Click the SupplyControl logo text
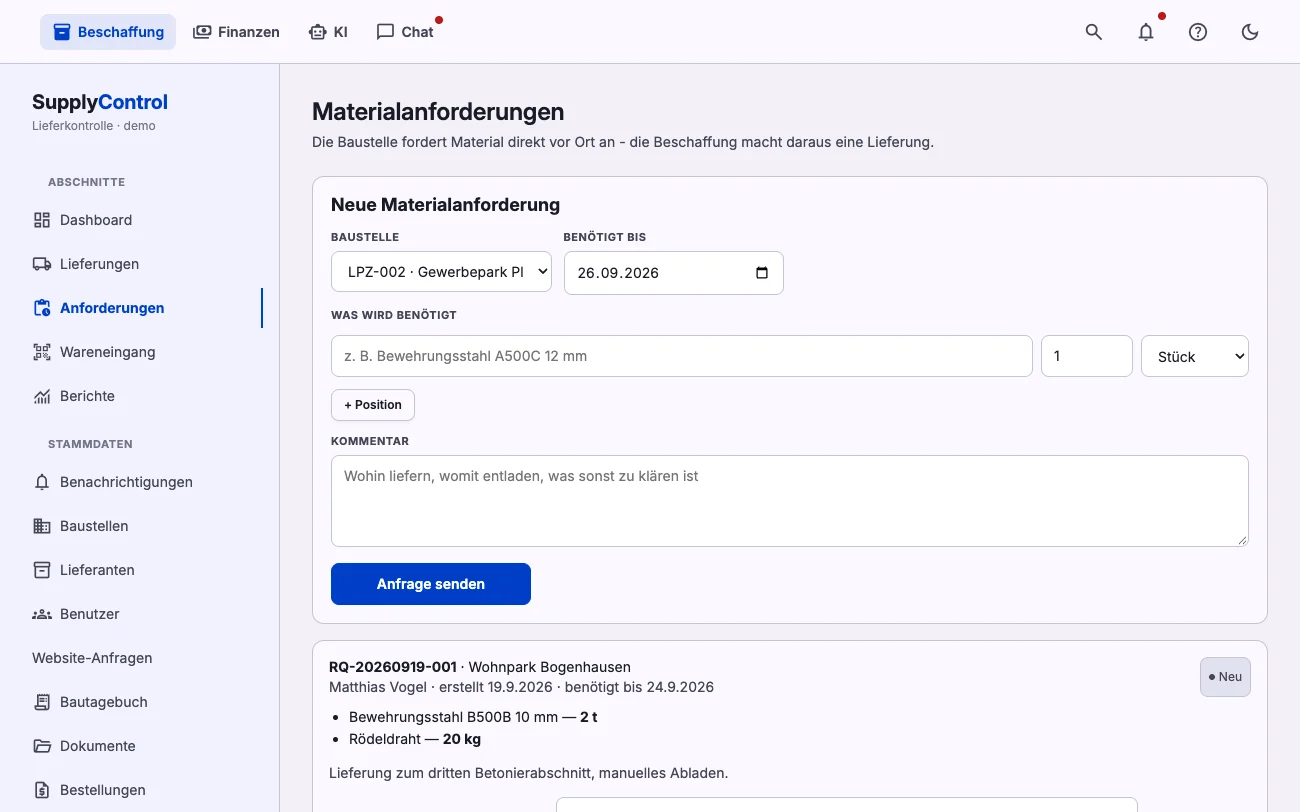Viewport: 1300px width, 812px height. pos(100,102)
